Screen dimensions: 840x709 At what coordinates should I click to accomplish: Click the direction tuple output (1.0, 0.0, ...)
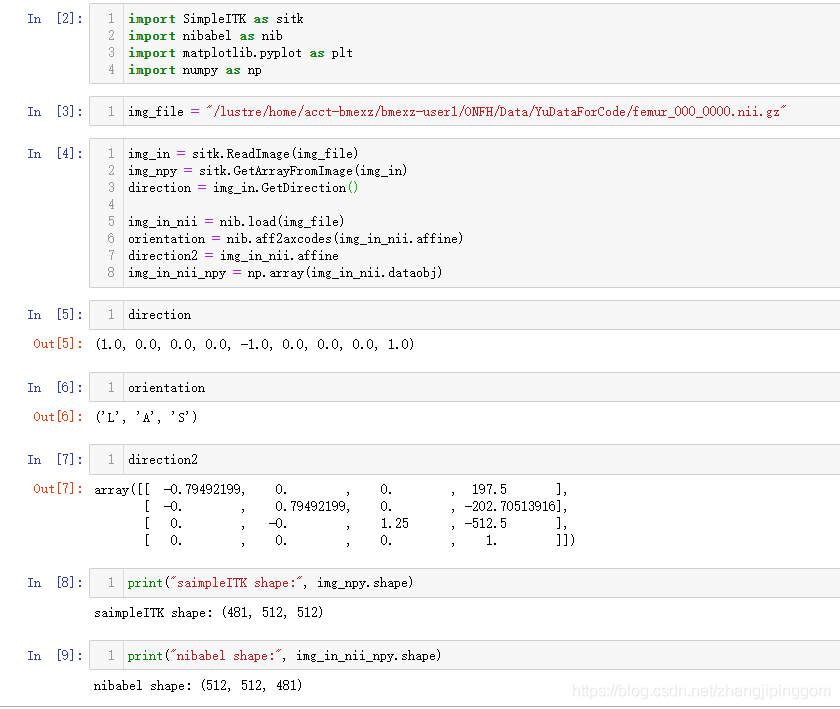pyautogui.click(x=255, y=345)
